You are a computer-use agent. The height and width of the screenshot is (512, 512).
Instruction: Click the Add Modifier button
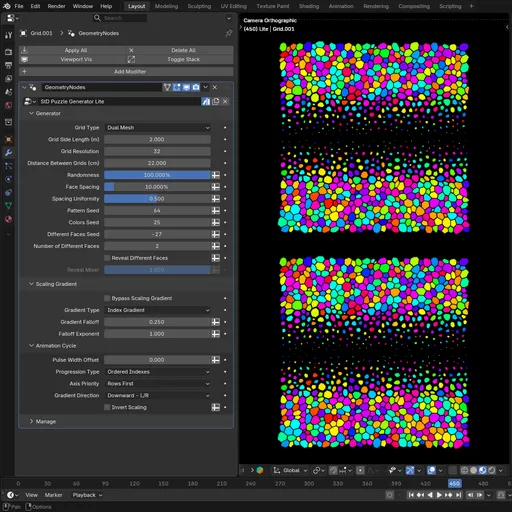126,72
